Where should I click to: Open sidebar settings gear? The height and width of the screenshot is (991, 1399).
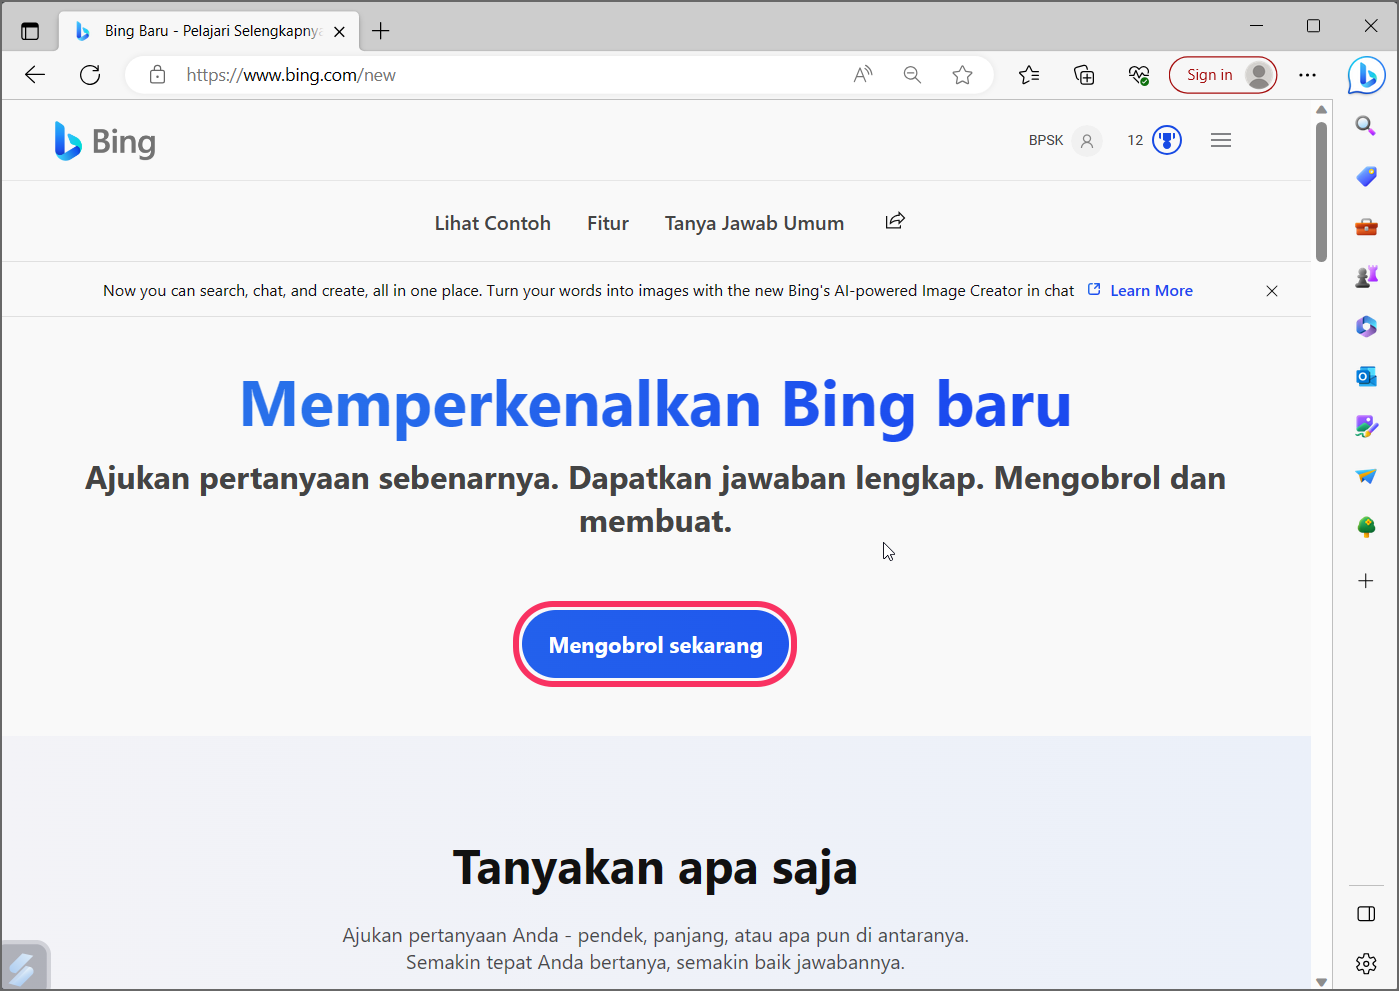coord(1366,964)
